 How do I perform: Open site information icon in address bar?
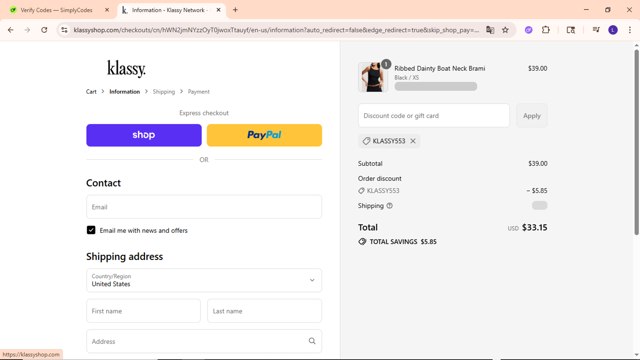click(x=64, y=30)
